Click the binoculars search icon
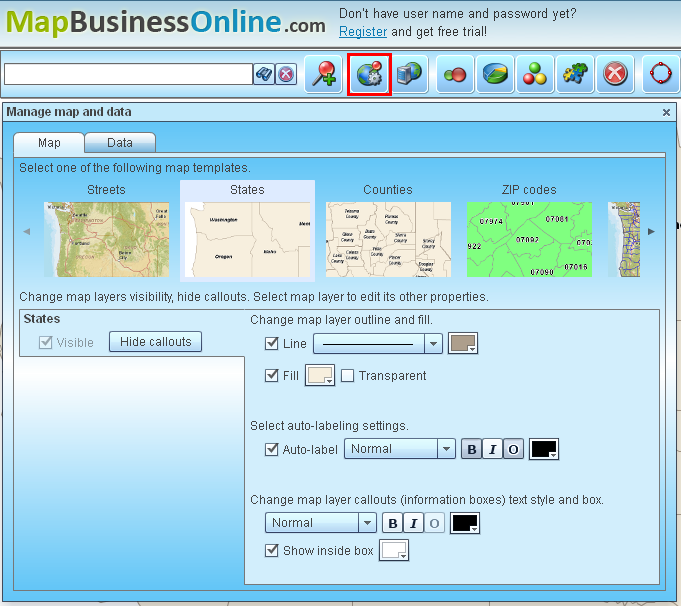The height and width of the screenshot is (606, 681). coord(264,74)
